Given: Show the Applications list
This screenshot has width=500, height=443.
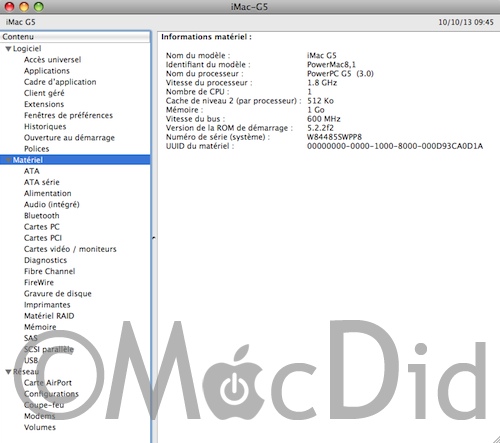Looking at the screenshot, I should pos(47,71).
